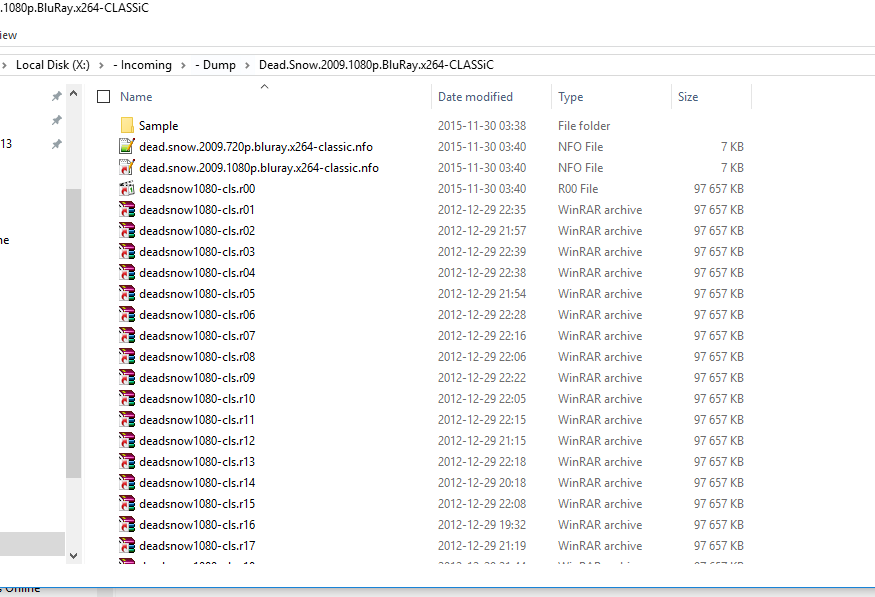This screenshot has height=597, width=875.
Task: Click NFO File type of the 720p nfo
Action: pos(580,147)
